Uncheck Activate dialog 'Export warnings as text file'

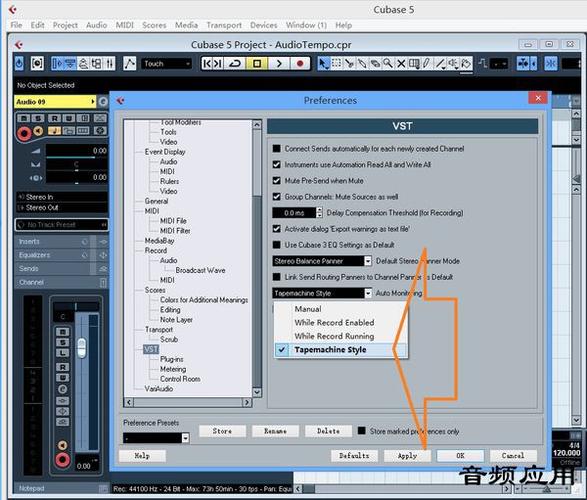(277, 229)
